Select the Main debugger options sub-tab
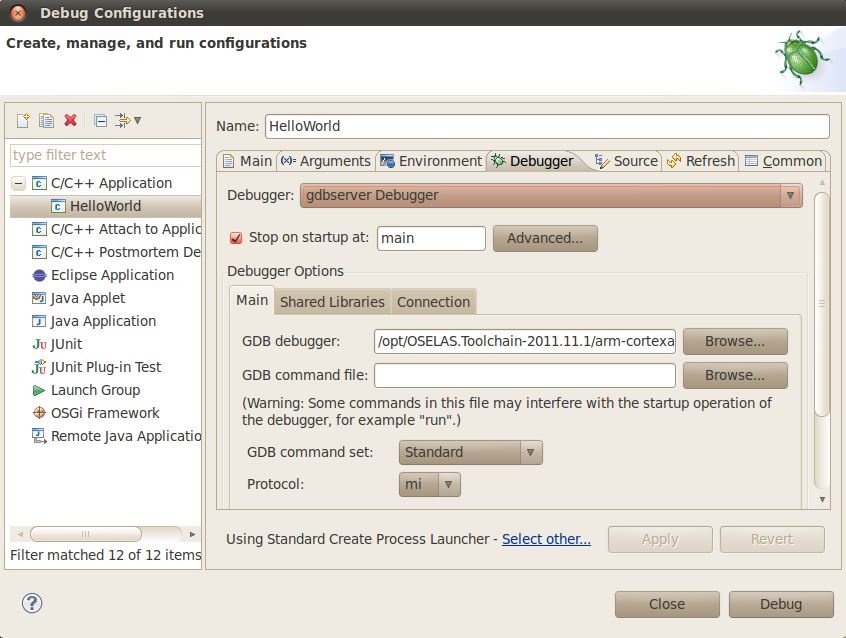Screen dimensions: 846x638 point(252,300)
